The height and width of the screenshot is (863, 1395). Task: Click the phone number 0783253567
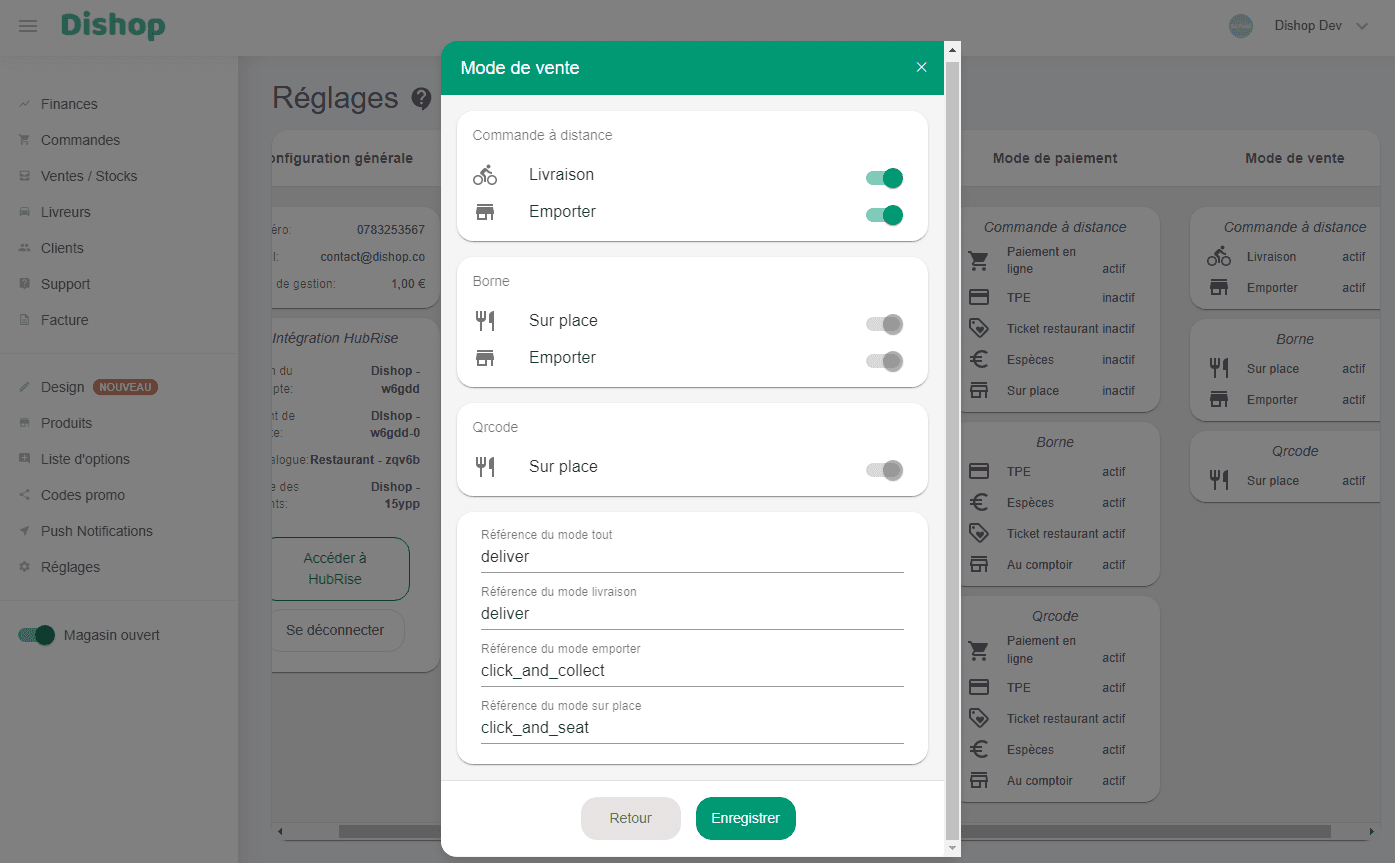point(391,230)
